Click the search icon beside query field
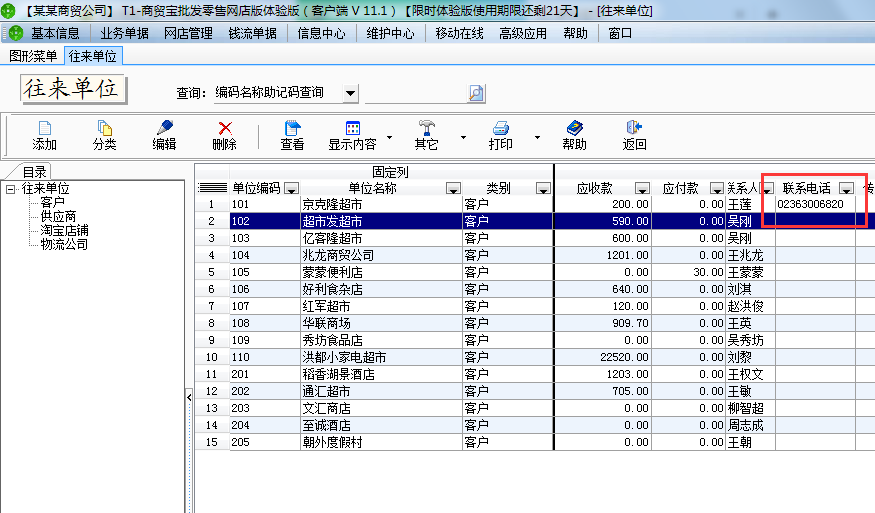Screen dimensions: 875x513 click(x=476, y=93)
